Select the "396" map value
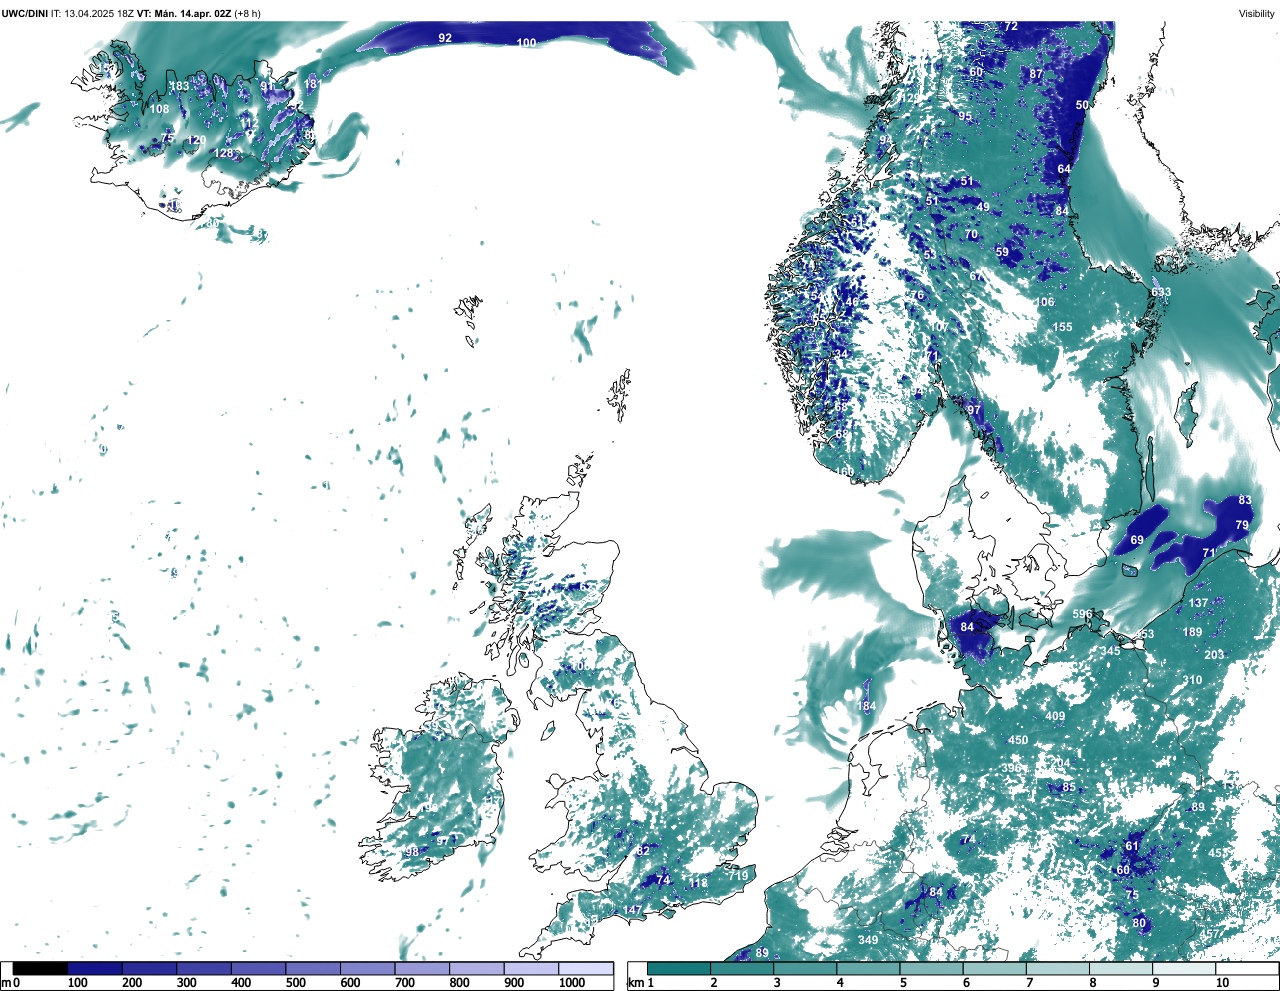Screen dimensions: 1280x991 coord(1011,768)
